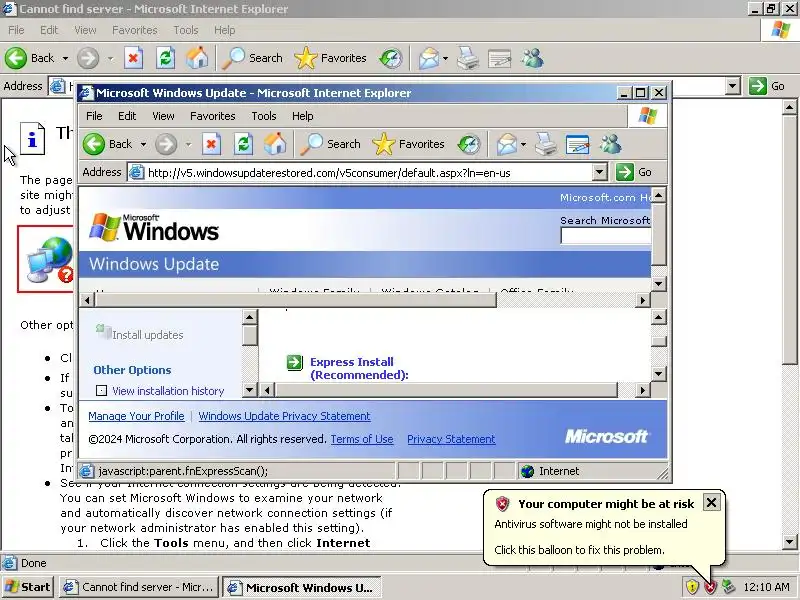Open History icon in Windows Update window
This screenshot has width=800, height=600.
pos(468,144)
